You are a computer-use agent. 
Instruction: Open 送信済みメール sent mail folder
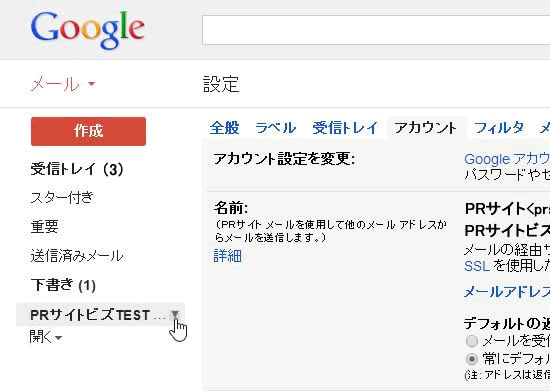tap(77, 256)
